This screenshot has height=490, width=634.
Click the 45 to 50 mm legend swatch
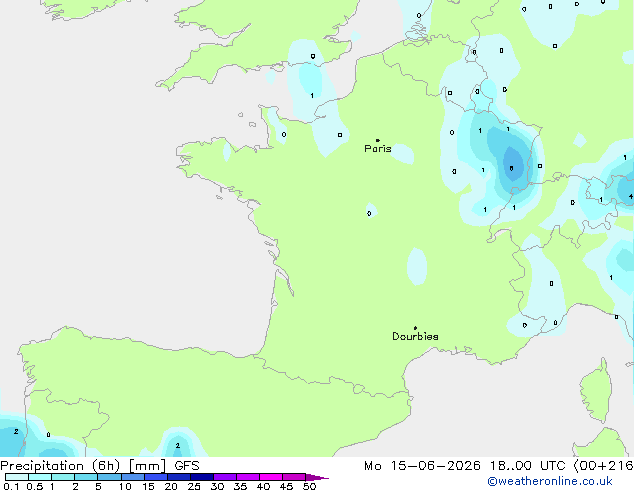[x=294, y=477]
